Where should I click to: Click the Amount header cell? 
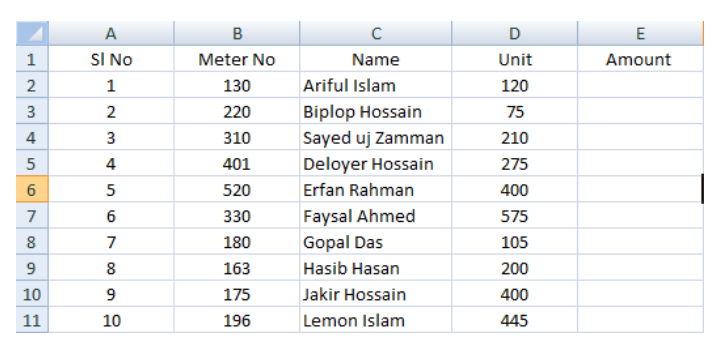641,59
